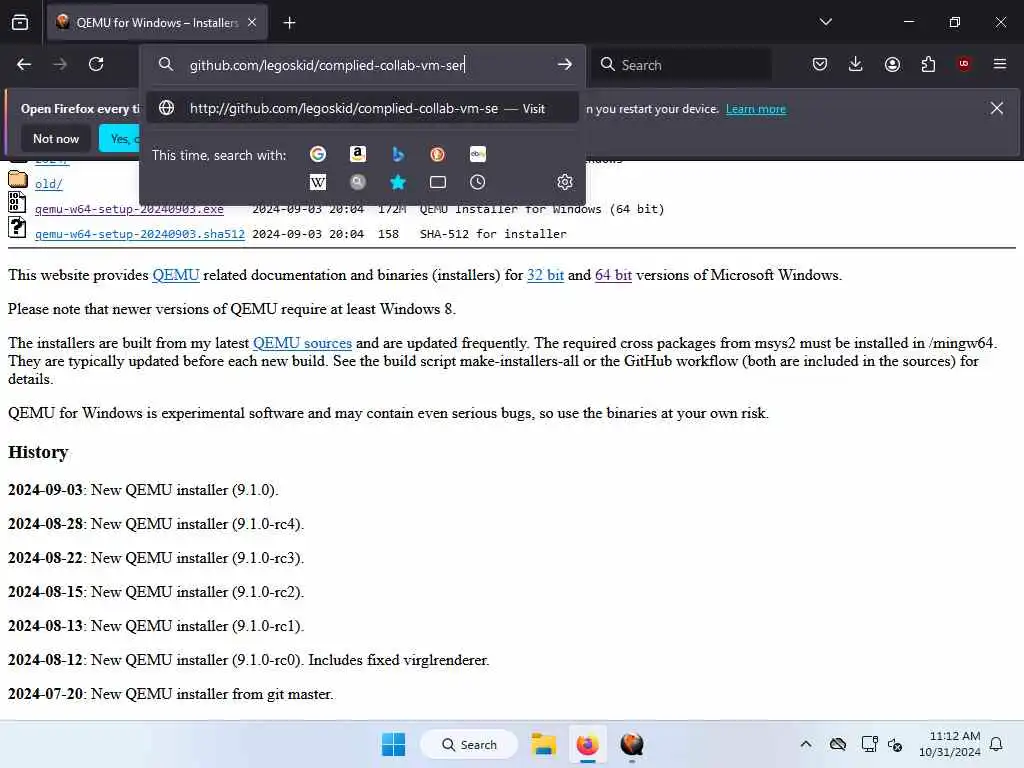Open the 32 bit link
Viewport: 1024px width, 768px height.
pos(545,275)
